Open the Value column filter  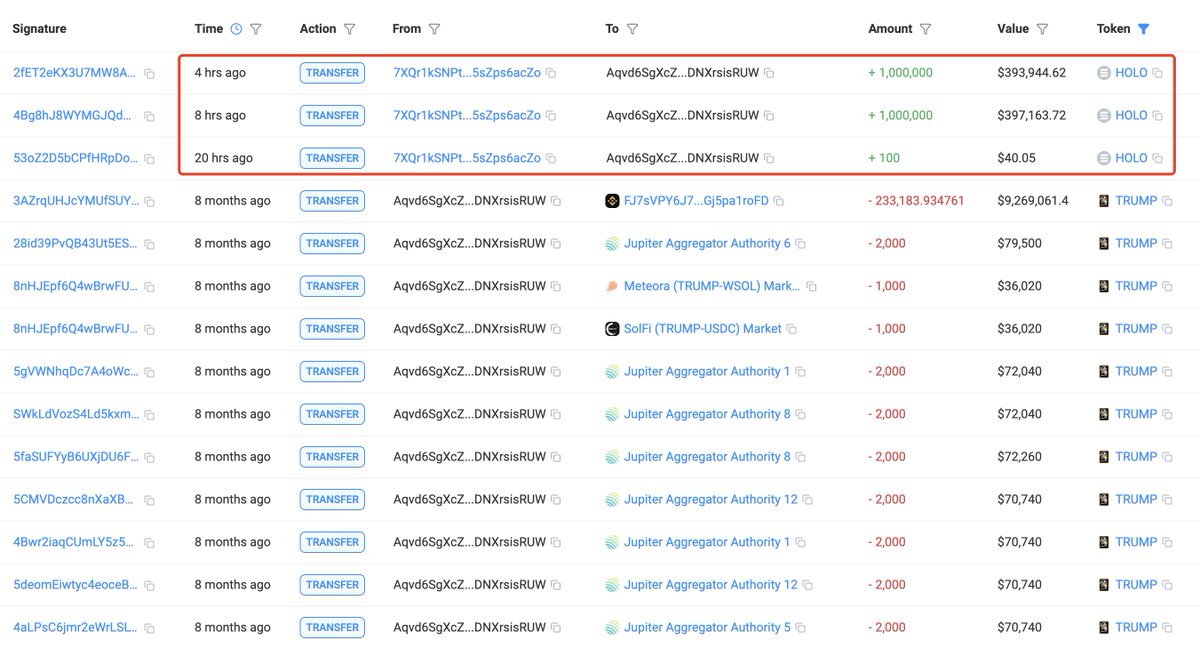(1042, 29)
